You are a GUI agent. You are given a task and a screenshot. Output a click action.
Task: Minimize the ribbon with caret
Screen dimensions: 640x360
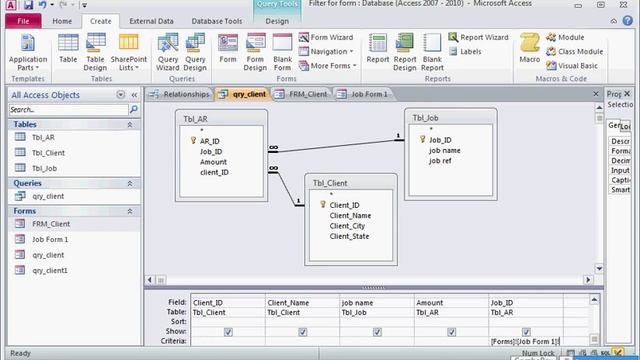click(x=613, y=21)
